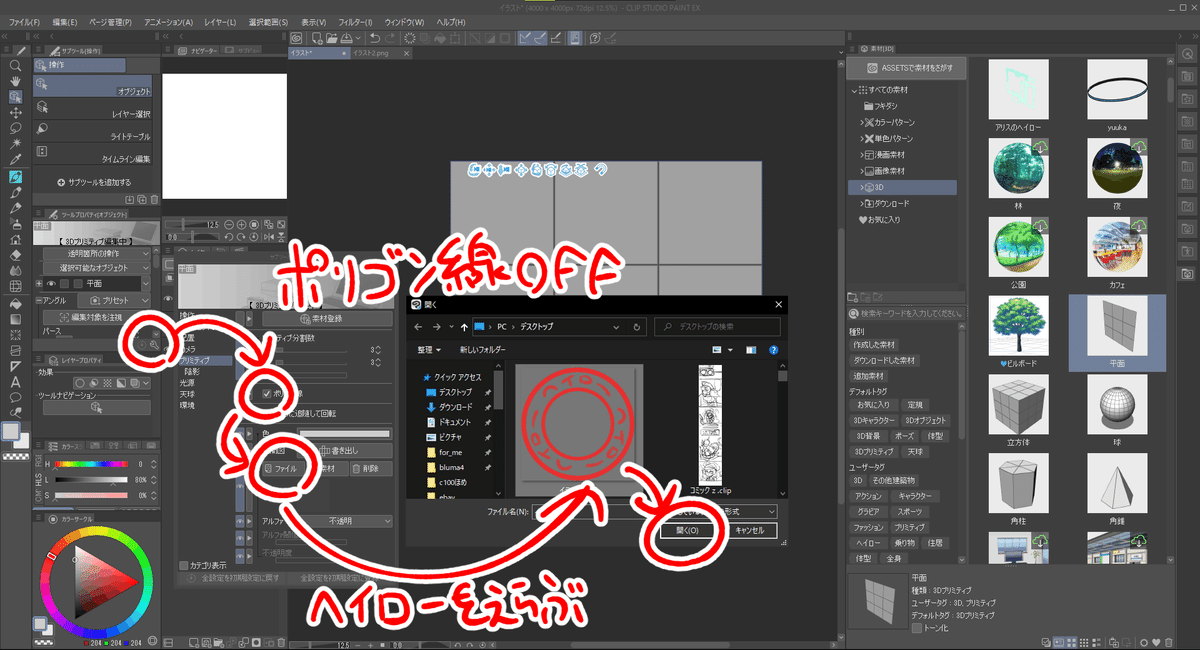
Task: Go back in the file dialog
Action: [x=418, y=327]
